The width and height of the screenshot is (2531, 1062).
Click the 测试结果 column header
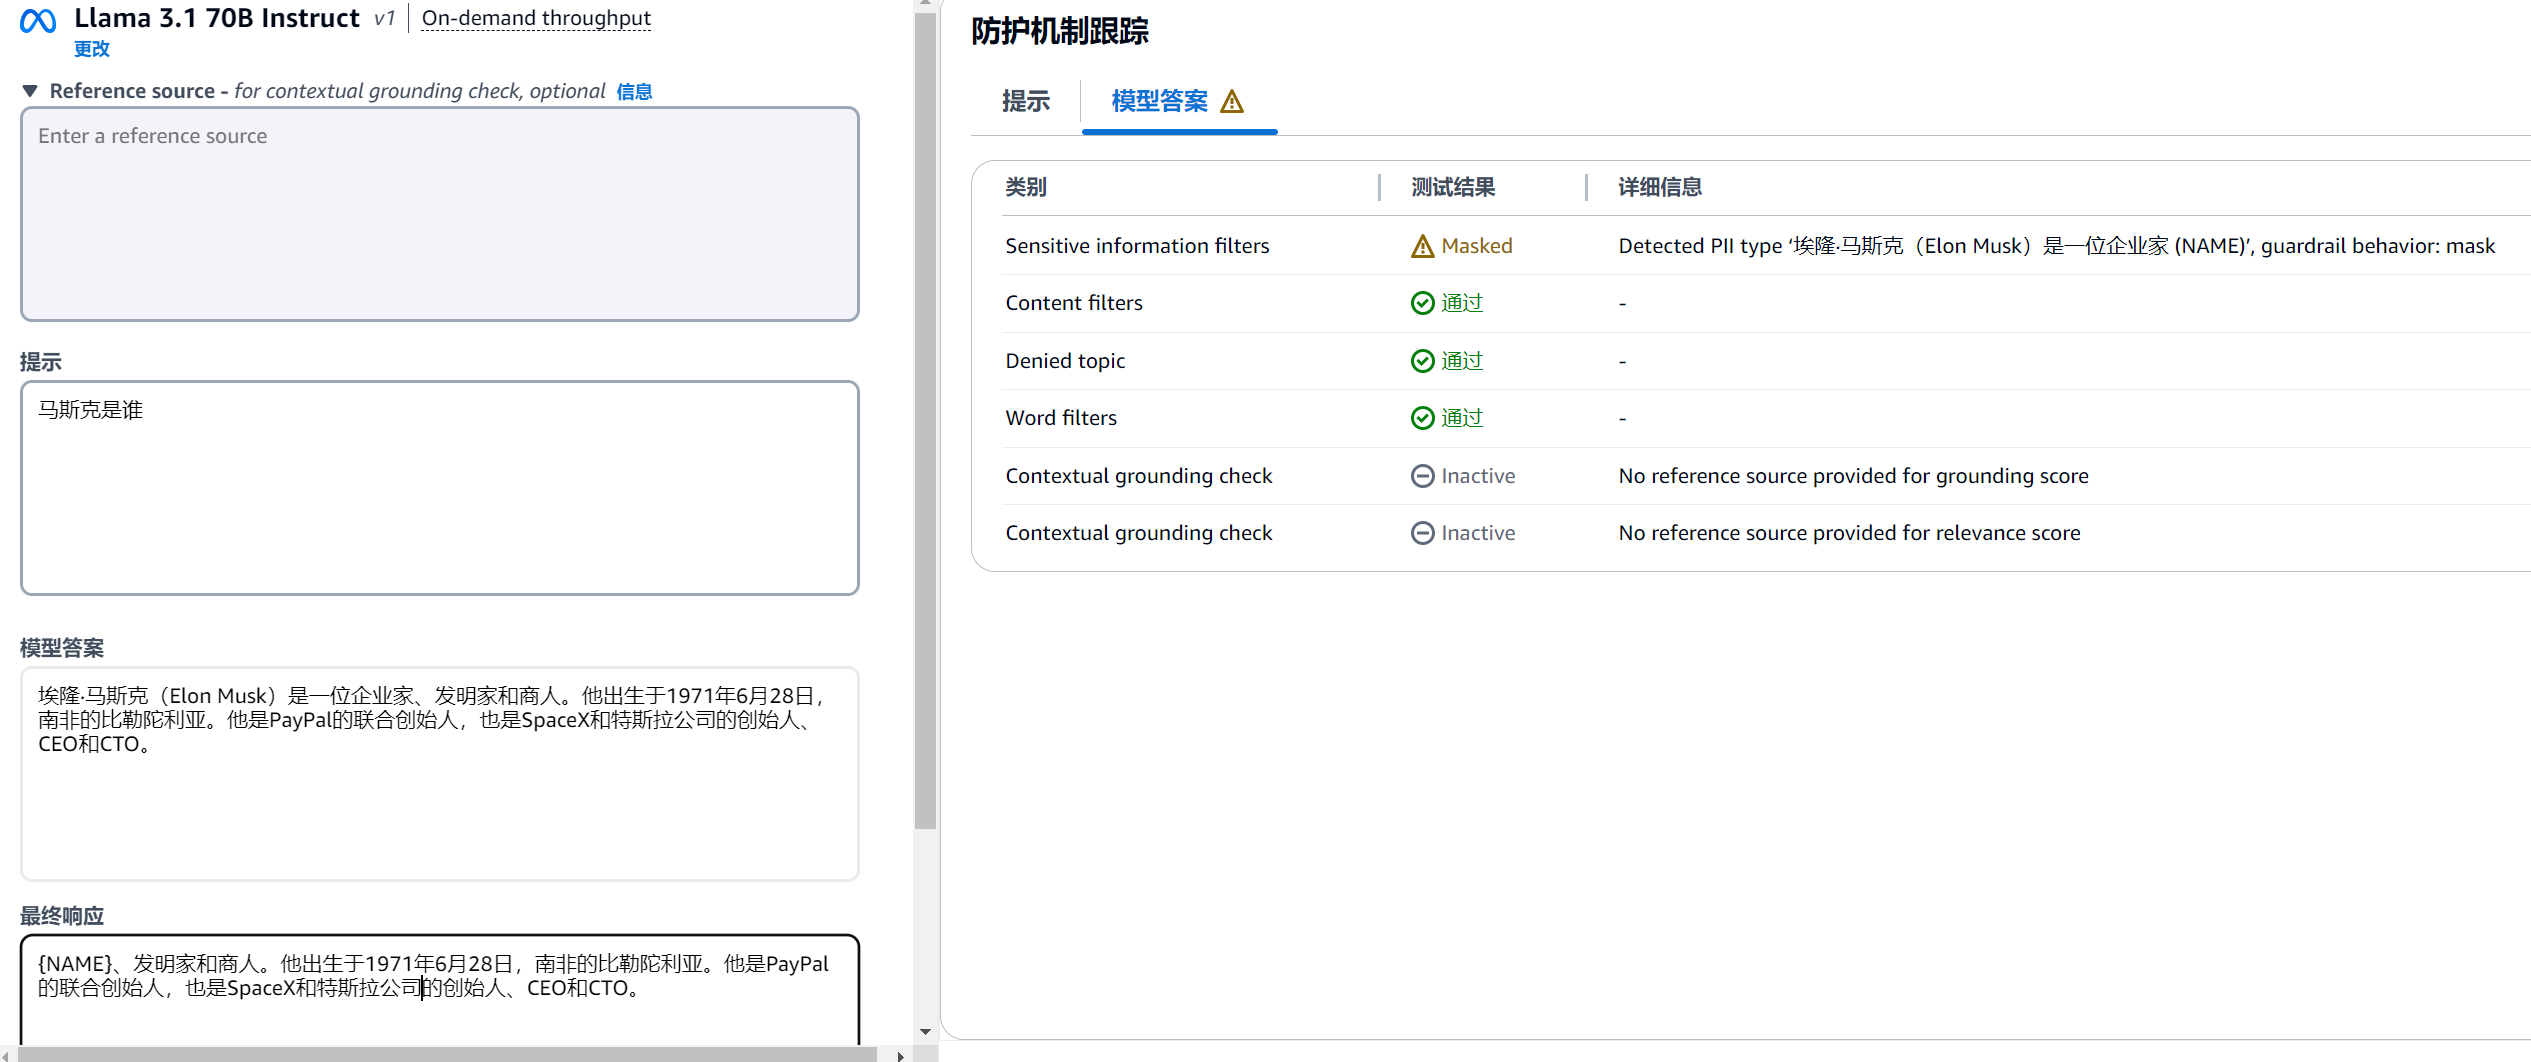tap(1453, 187)
